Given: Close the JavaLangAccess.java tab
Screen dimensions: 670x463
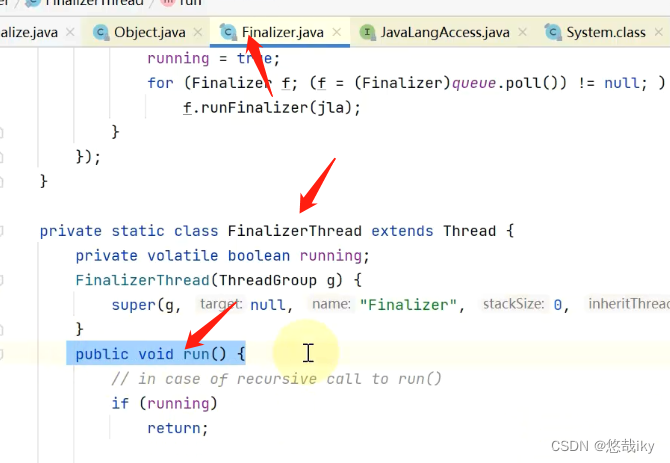Looking at the screenshot, I should click(522, 32).
